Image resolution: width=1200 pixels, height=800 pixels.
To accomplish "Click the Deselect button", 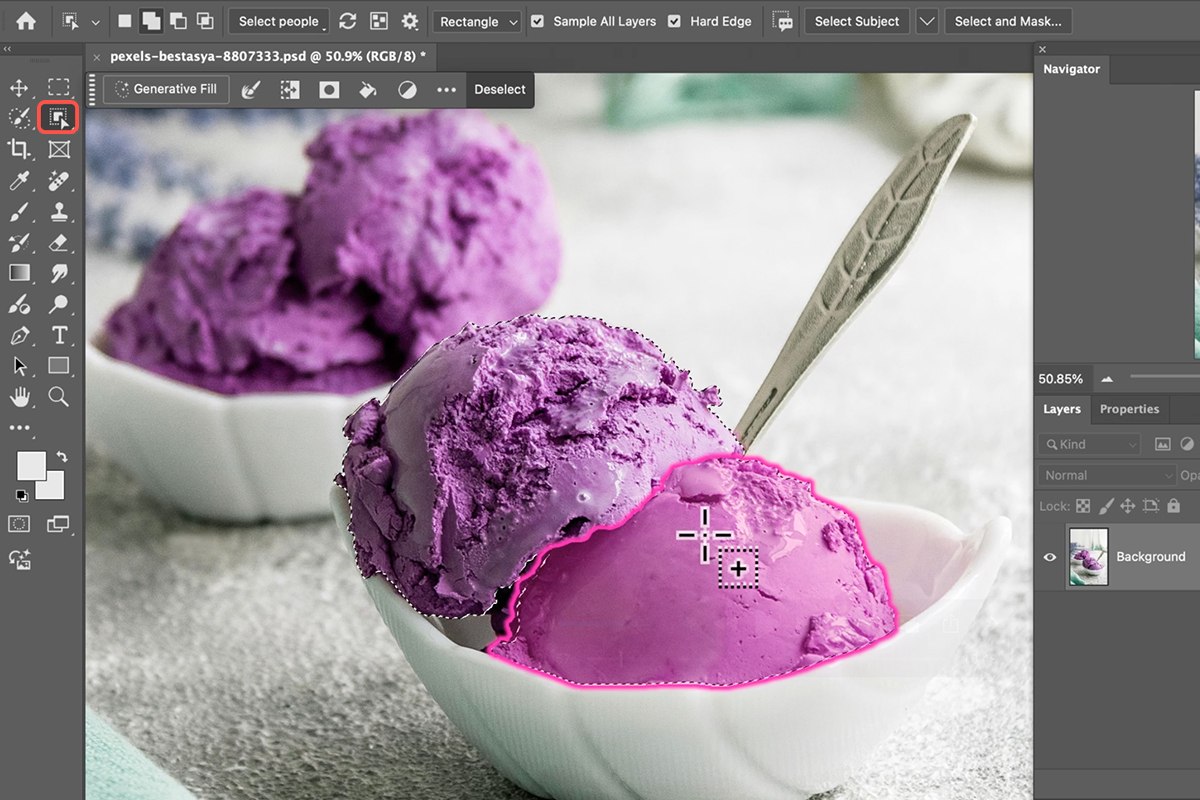I will coord(499,89).
